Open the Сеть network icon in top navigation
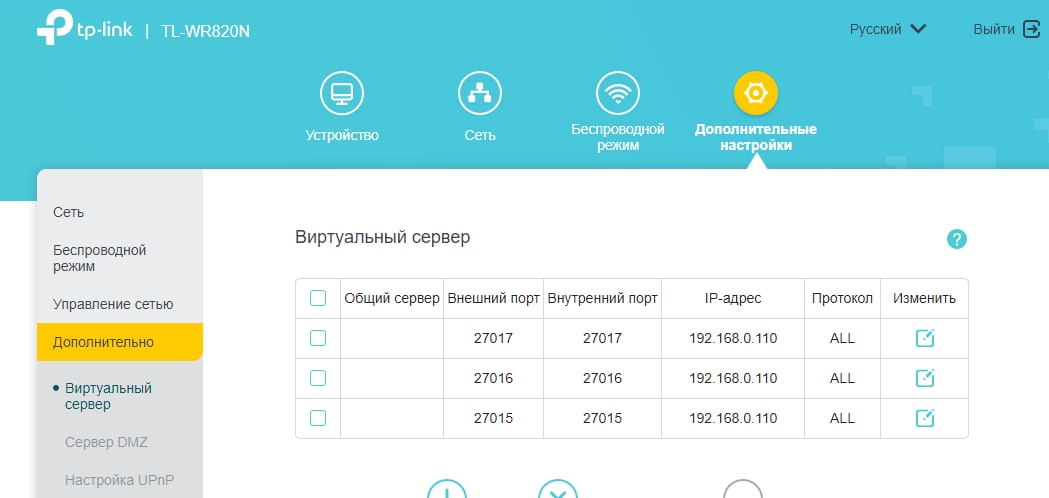The height and width of the screenshot is (498, 1049). click(480, 94)
